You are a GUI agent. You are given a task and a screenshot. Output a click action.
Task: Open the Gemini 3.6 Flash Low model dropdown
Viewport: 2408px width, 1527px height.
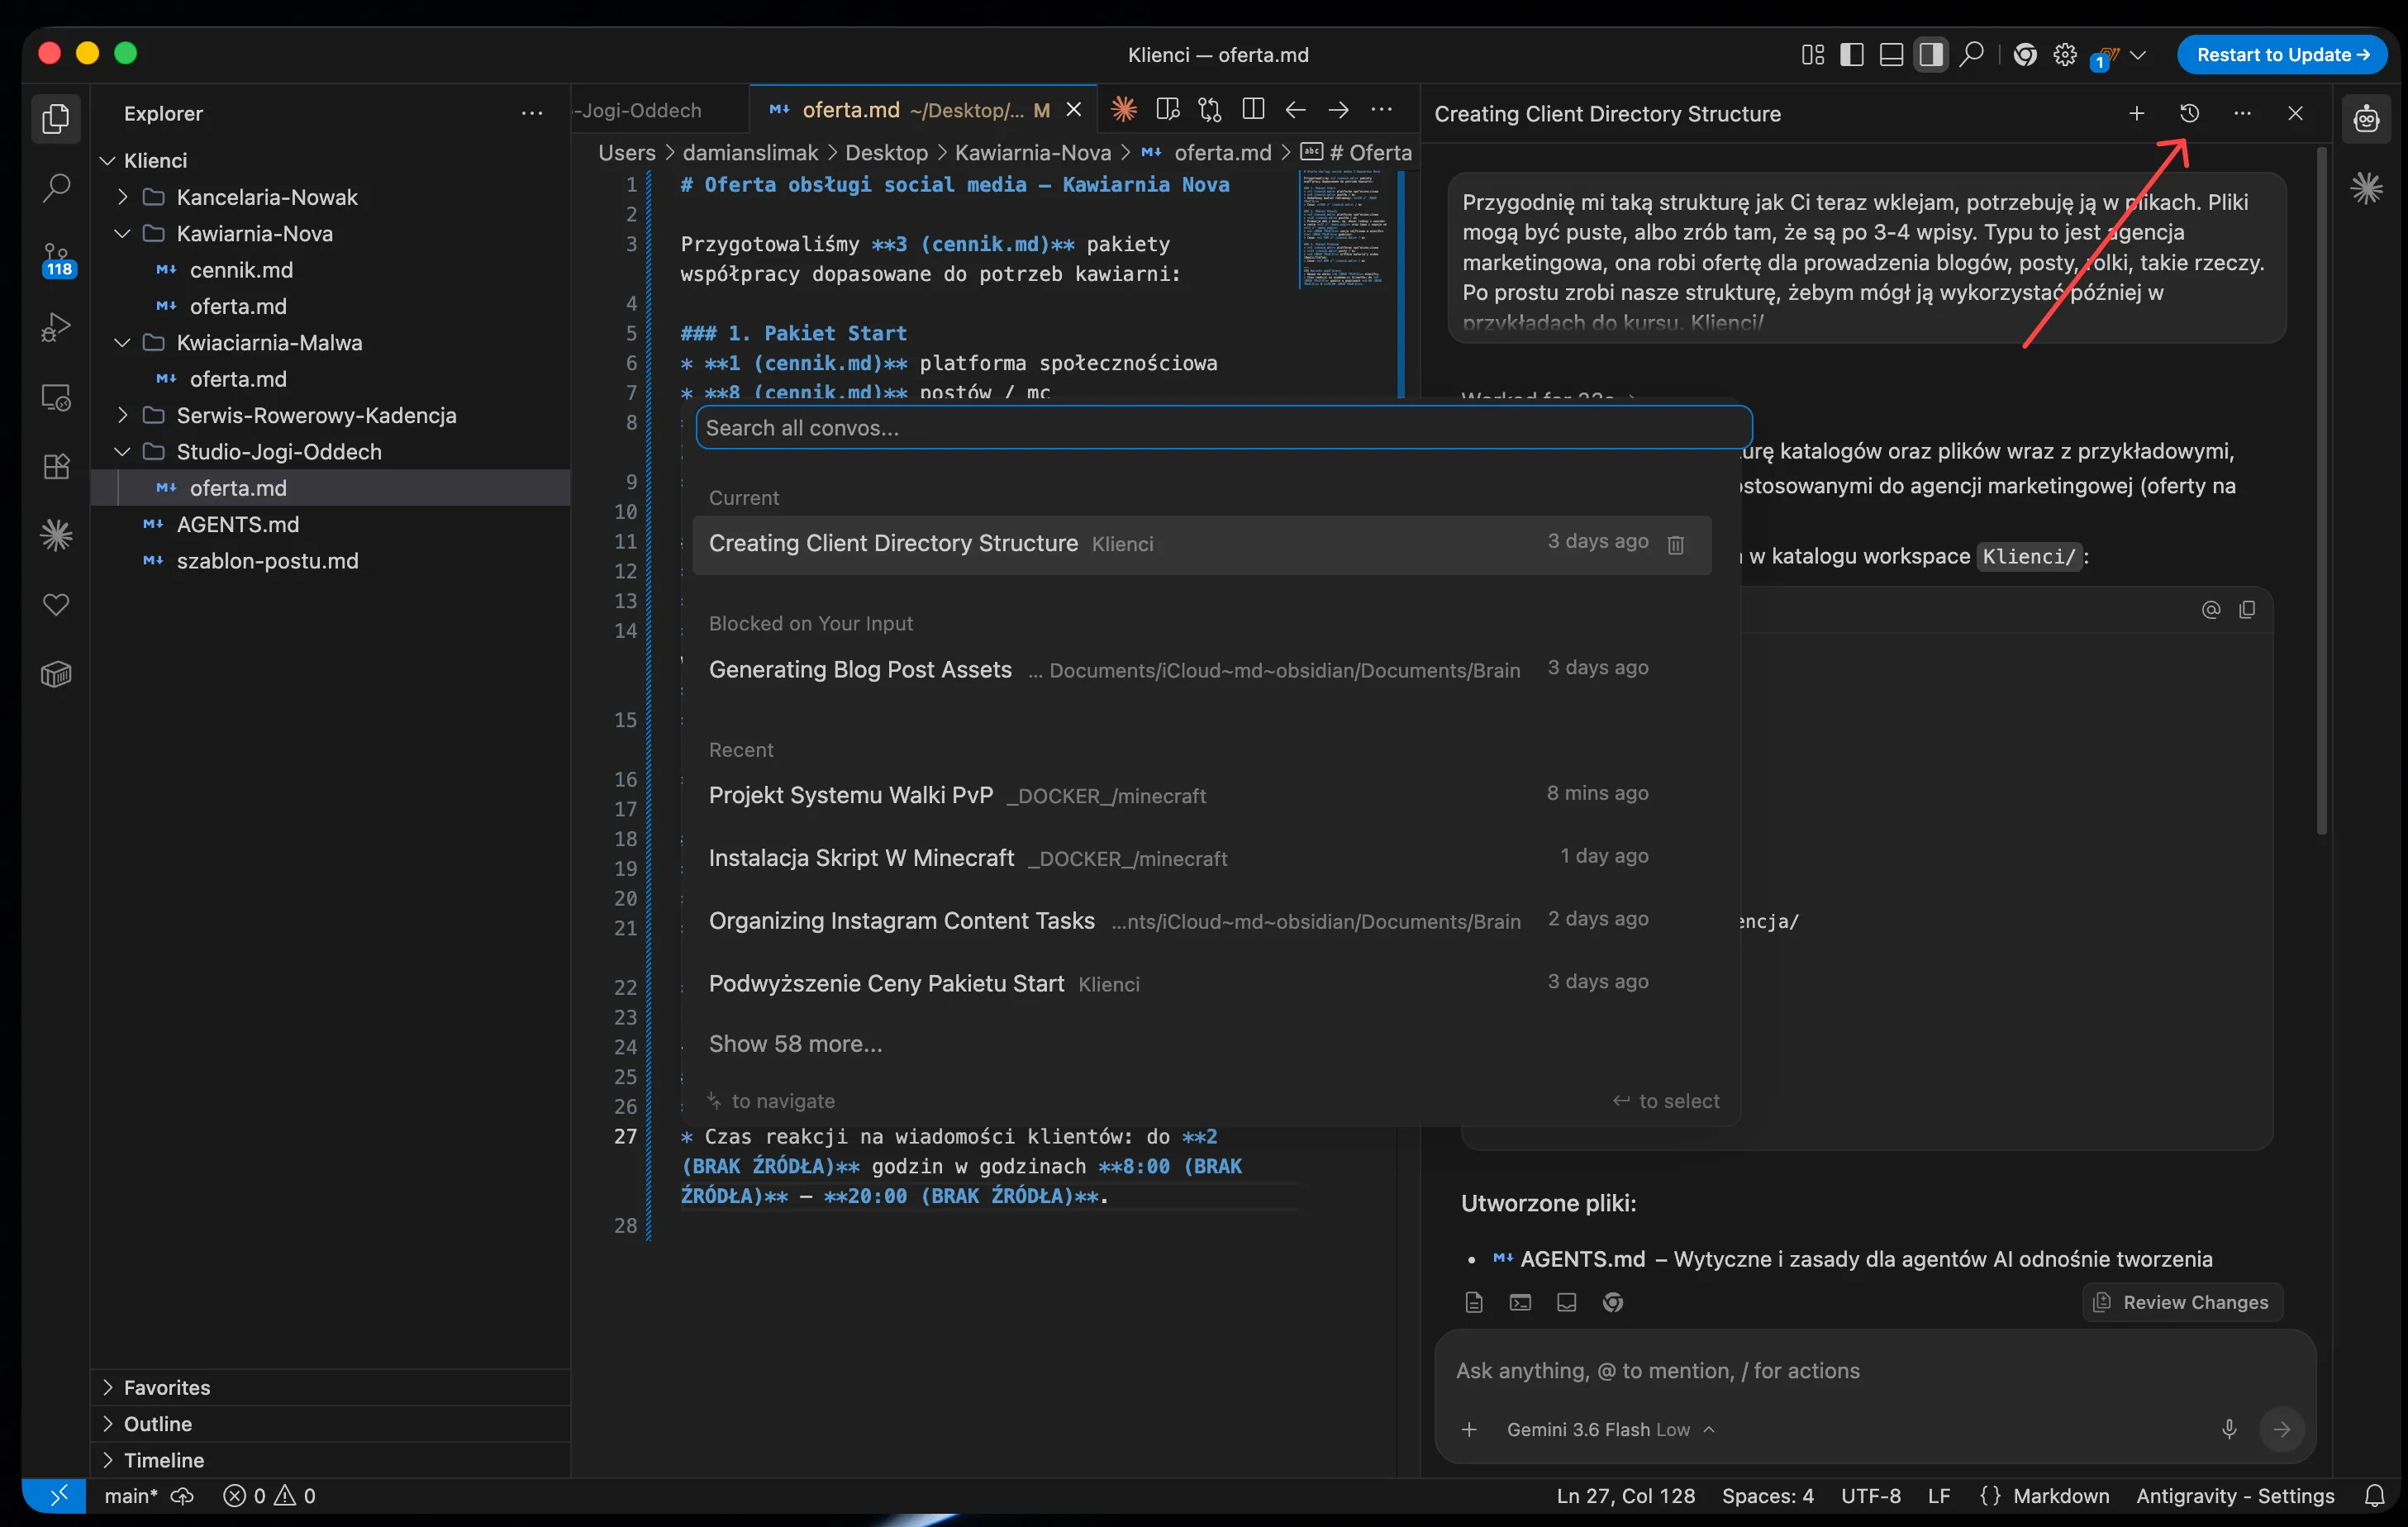tap(1610, 1430)
